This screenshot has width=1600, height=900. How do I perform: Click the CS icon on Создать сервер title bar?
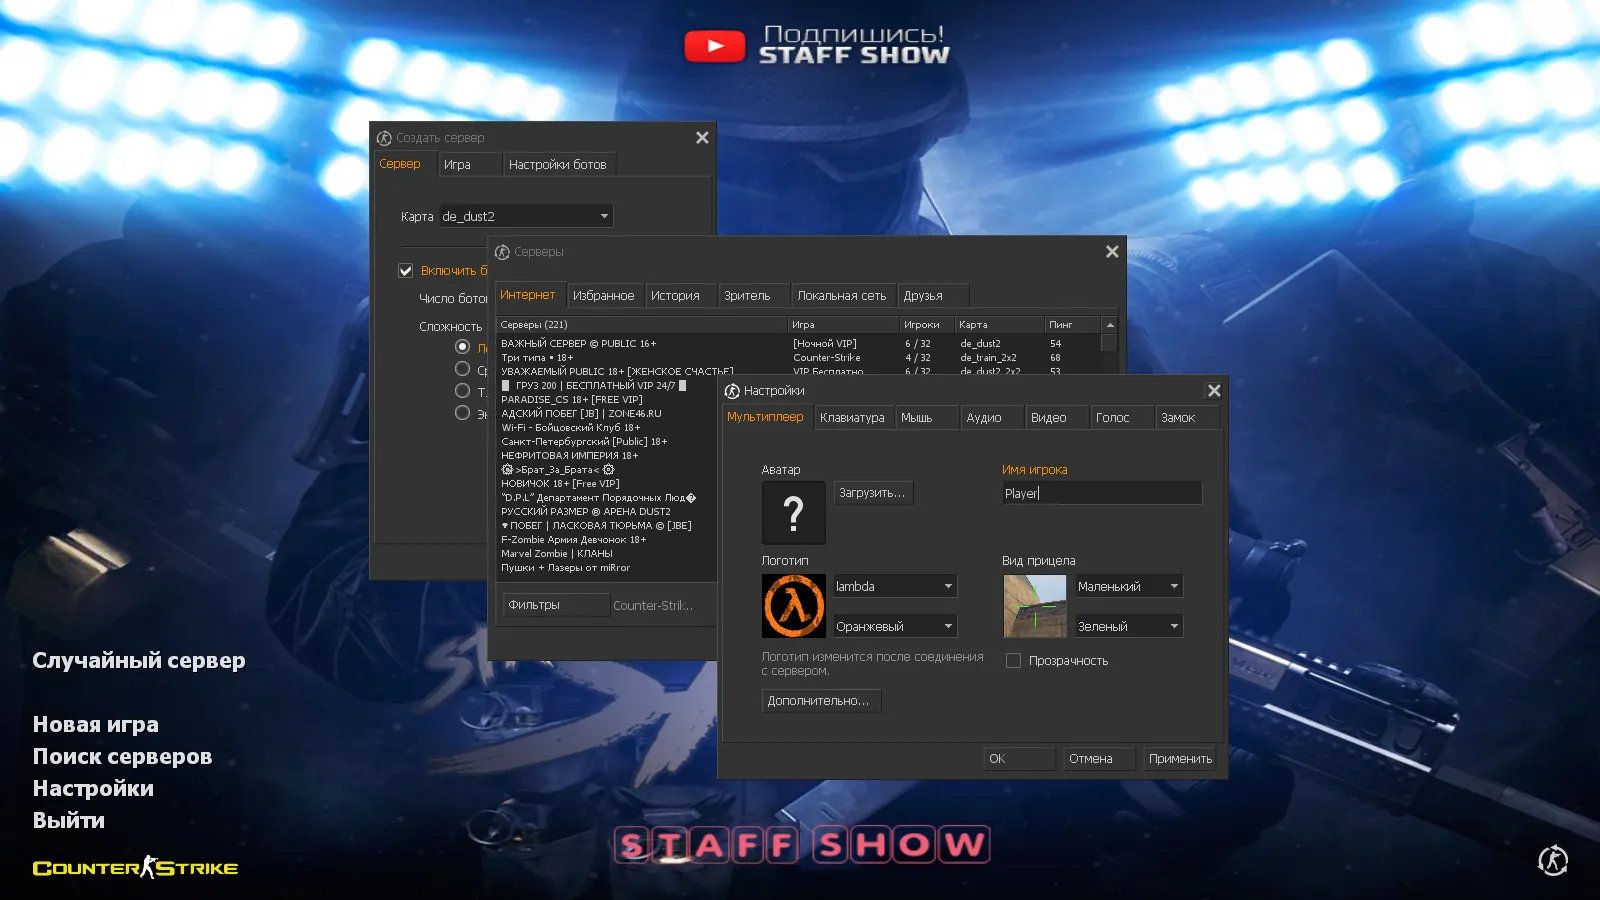click(385, 138)
